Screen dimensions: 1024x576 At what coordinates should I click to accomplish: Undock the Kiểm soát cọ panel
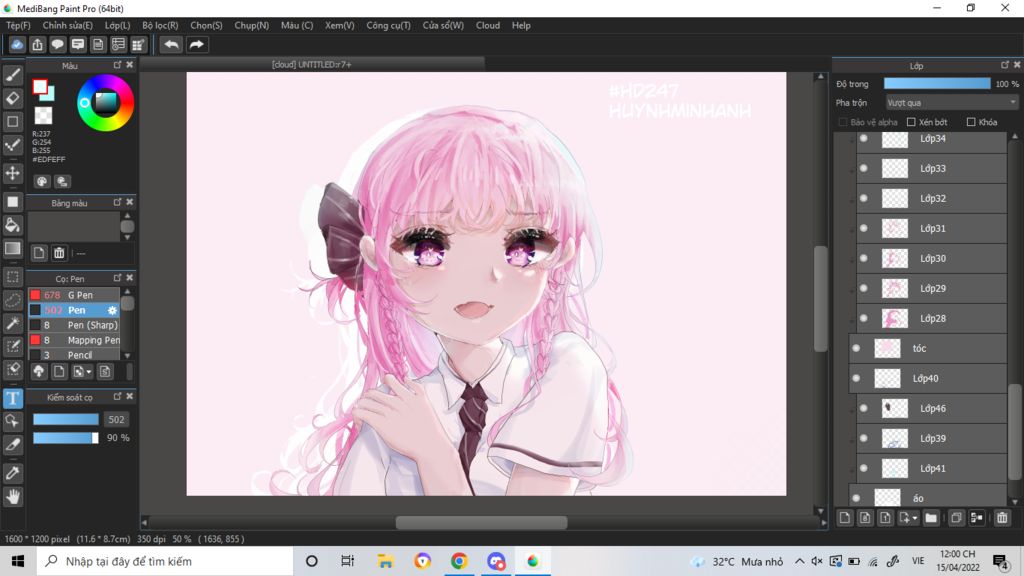118,396
